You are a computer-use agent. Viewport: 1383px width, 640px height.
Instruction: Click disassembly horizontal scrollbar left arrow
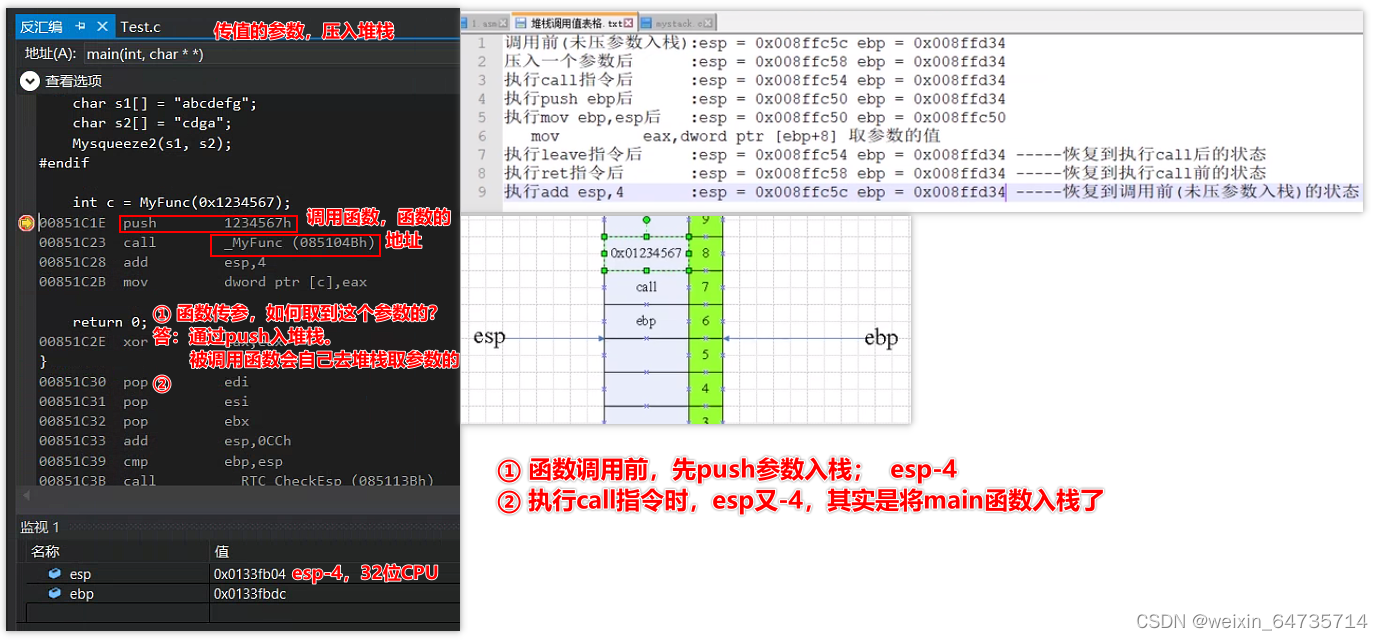26,495
